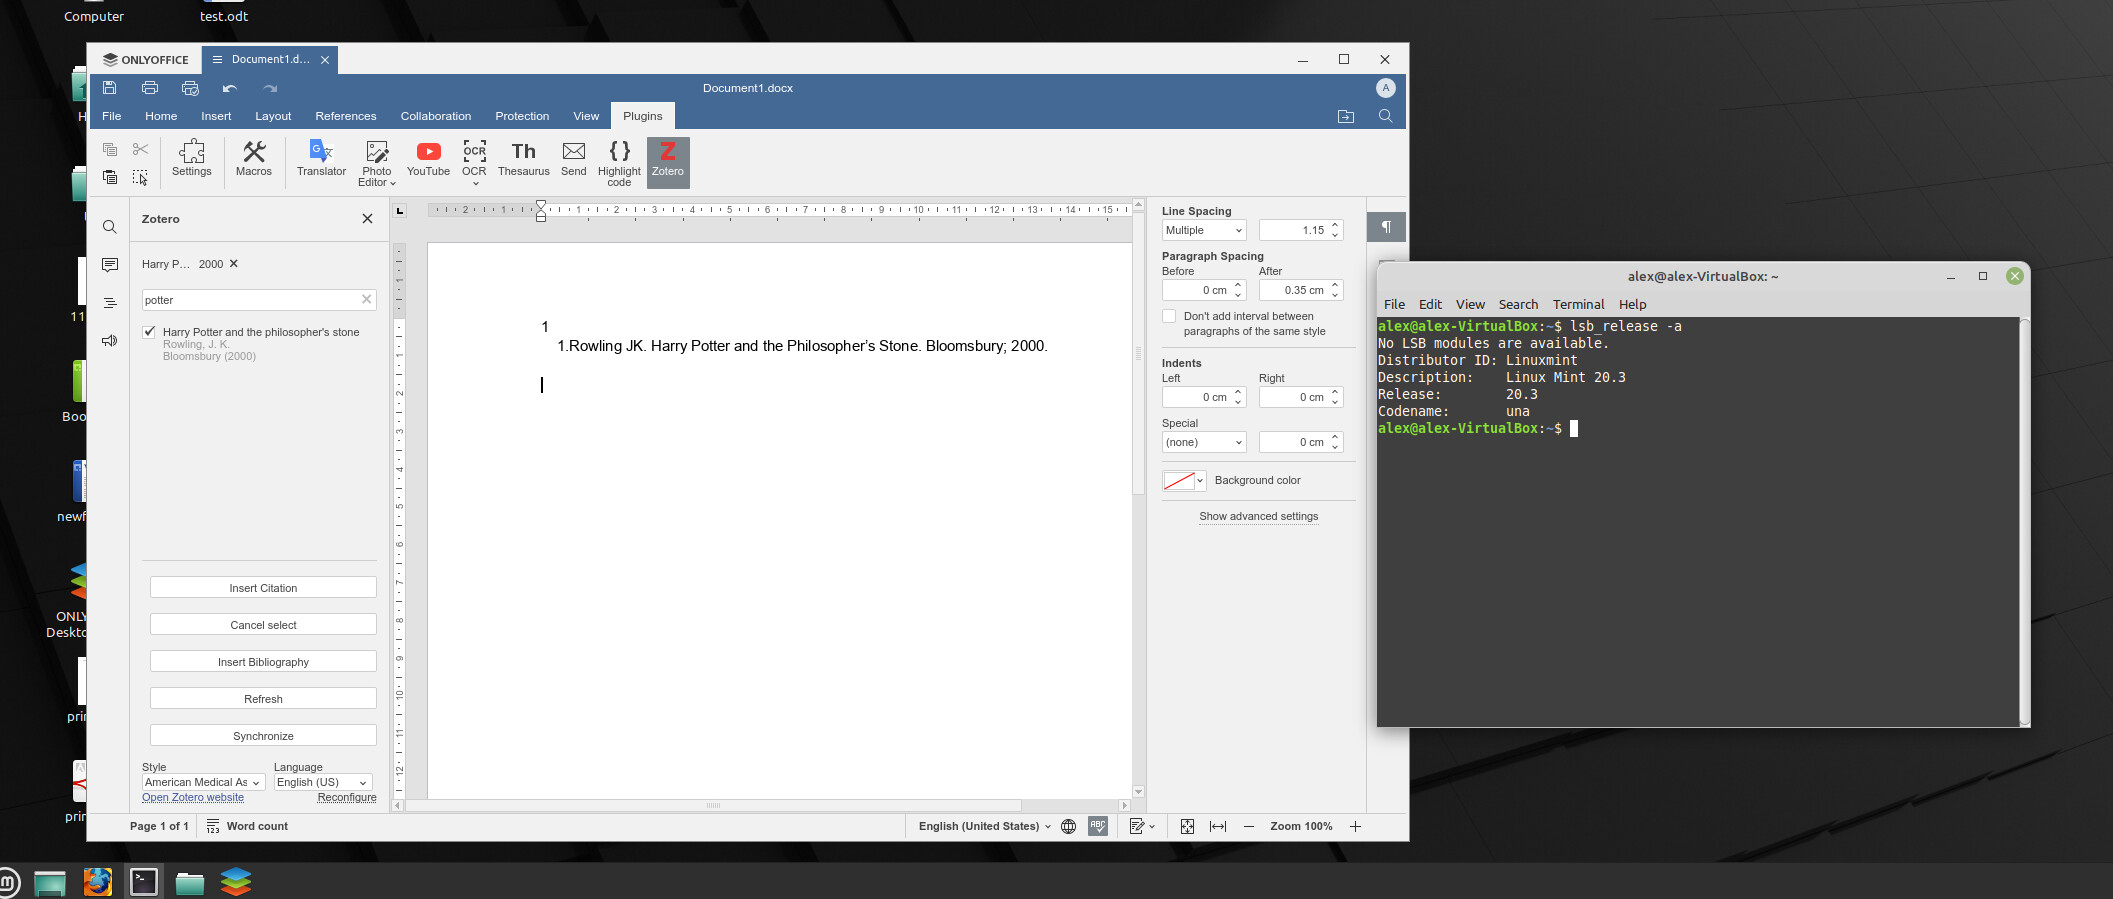Viewport: 2113px width, 899px height.
Task: Open the Track changes dropdown in the status bar
Action: tap(1142, 826)
